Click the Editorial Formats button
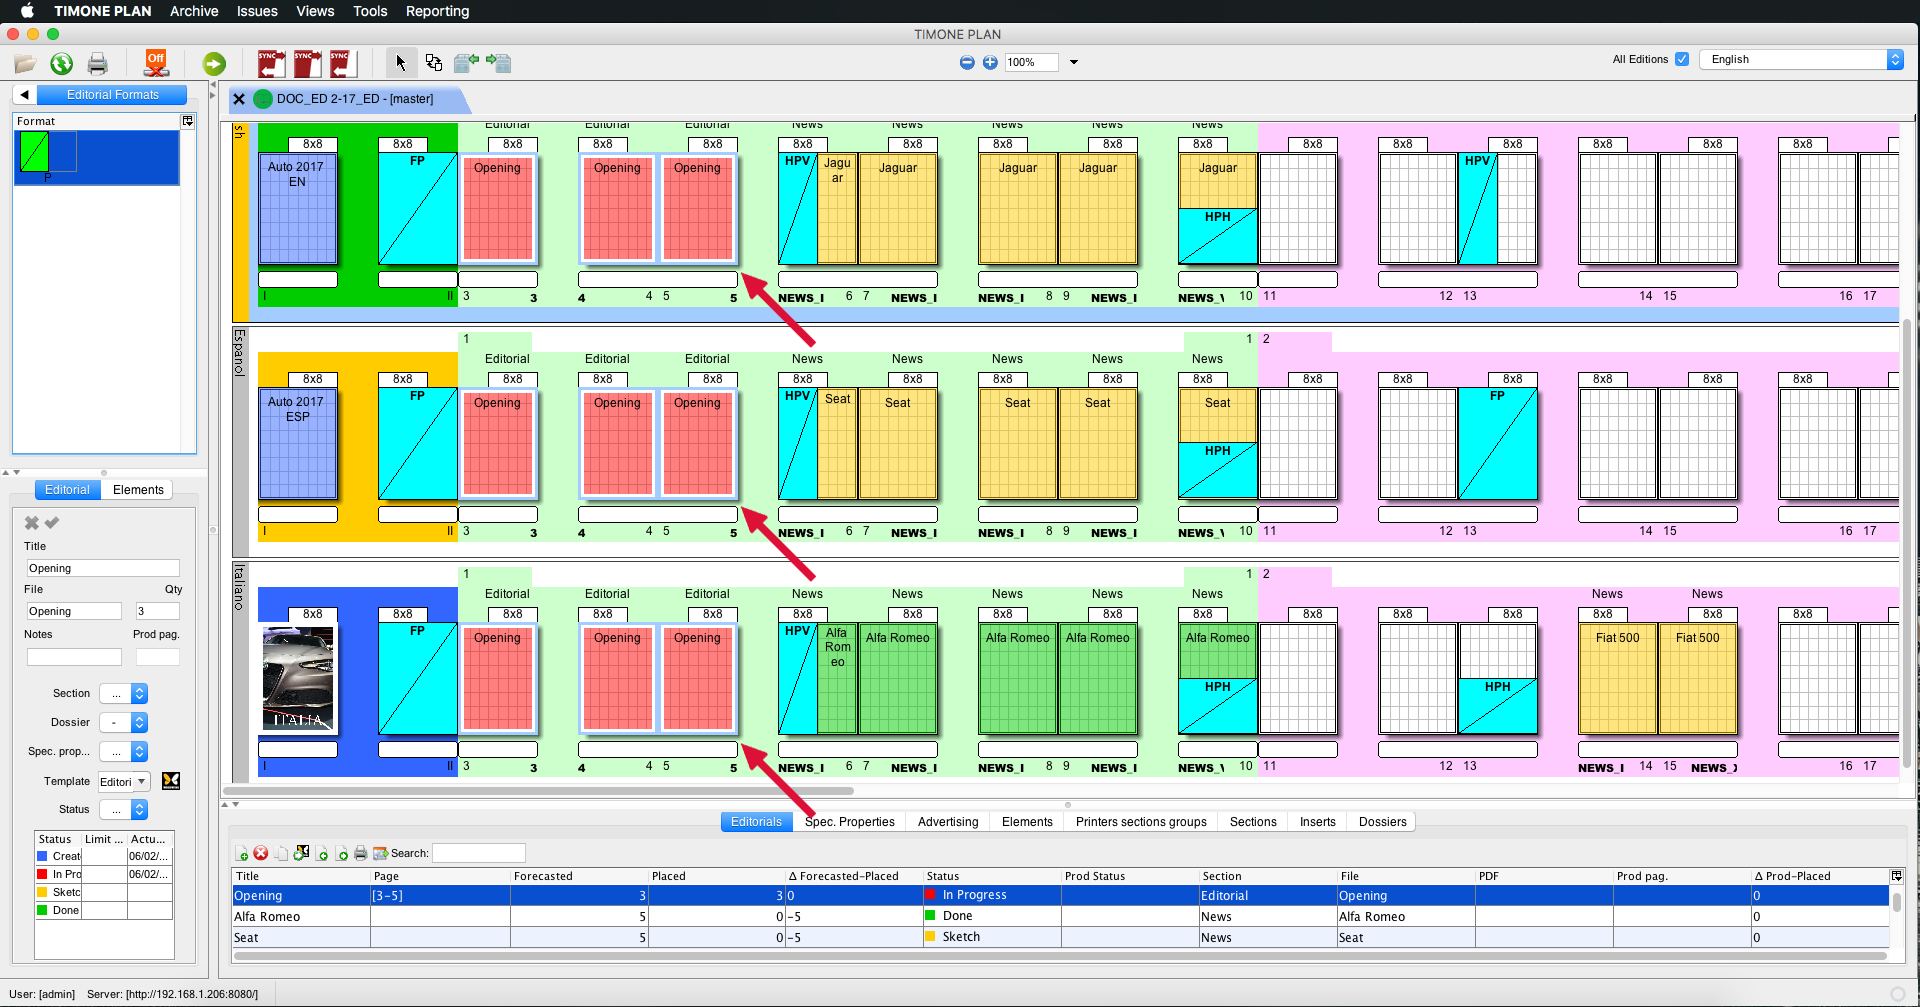This screenshot has height=1007, width=1920. click(112, 95)
